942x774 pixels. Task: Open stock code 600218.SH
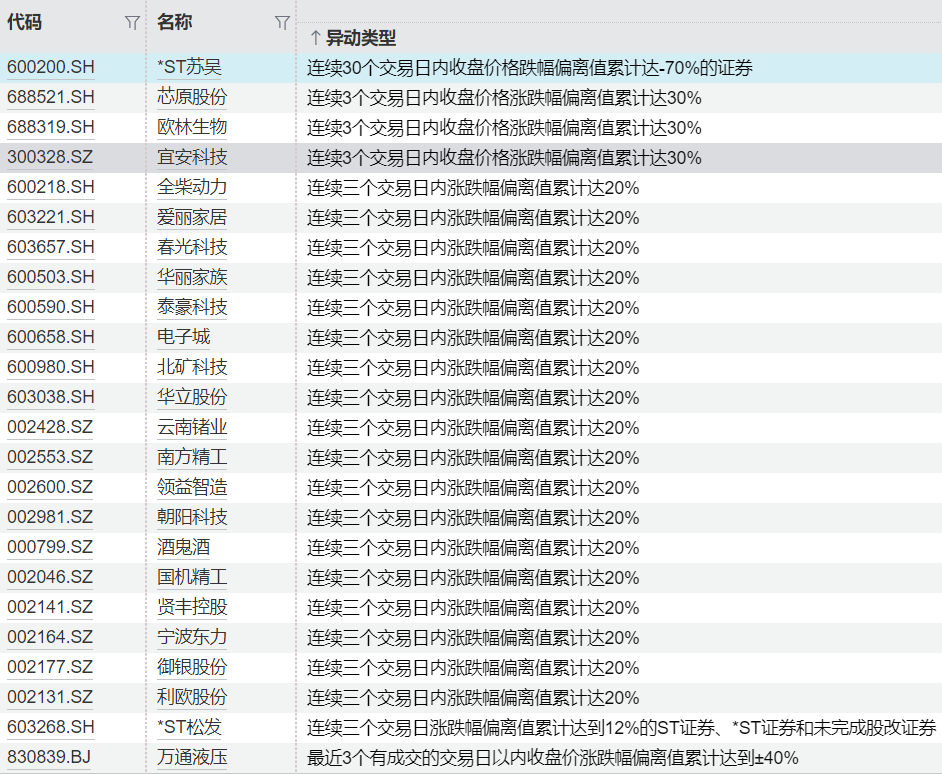pos(51,187)
